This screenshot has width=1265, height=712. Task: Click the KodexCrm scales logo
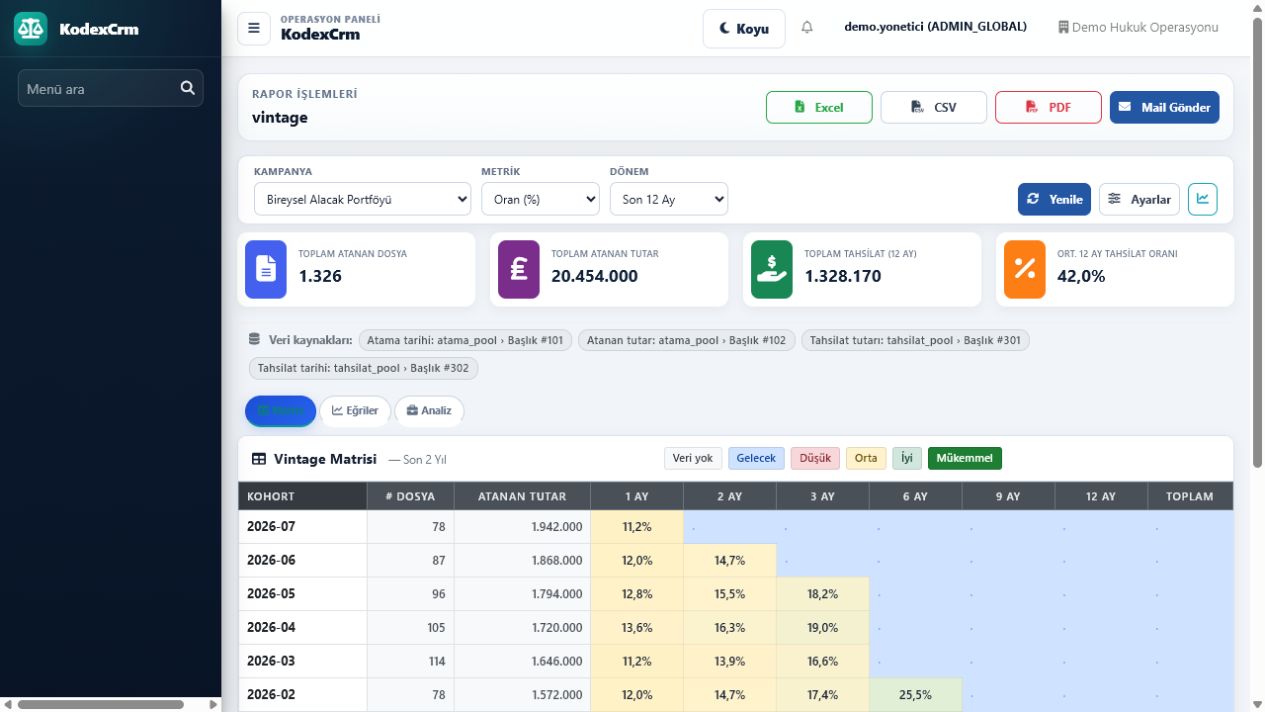(x=31, y=29)
